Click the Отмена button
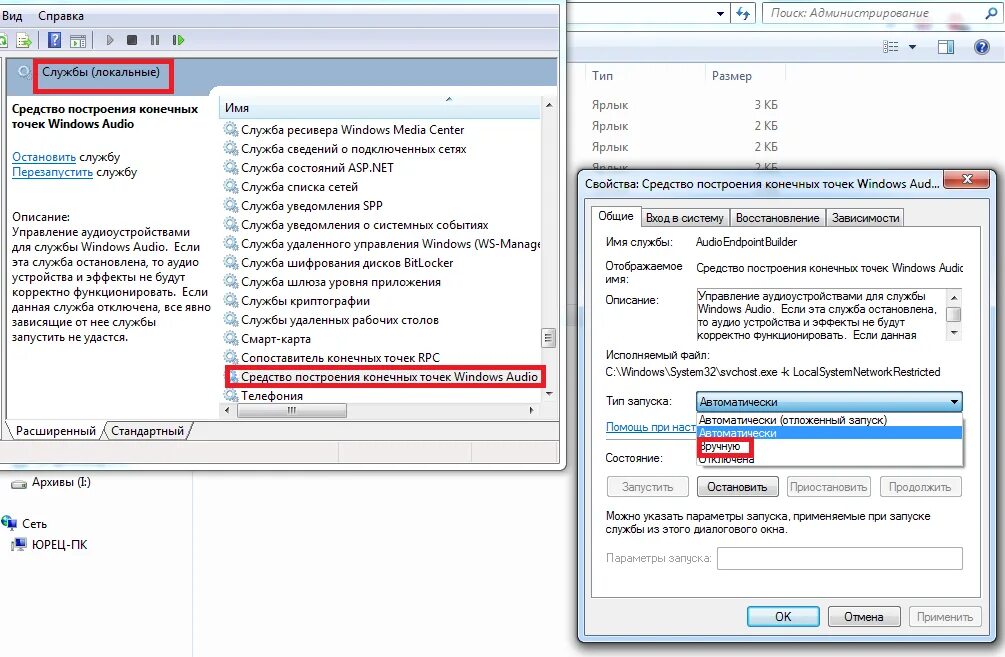Image resolution: width=1005 pixels, height=657 pixels. pyautogui.click(x=863, y=617)
